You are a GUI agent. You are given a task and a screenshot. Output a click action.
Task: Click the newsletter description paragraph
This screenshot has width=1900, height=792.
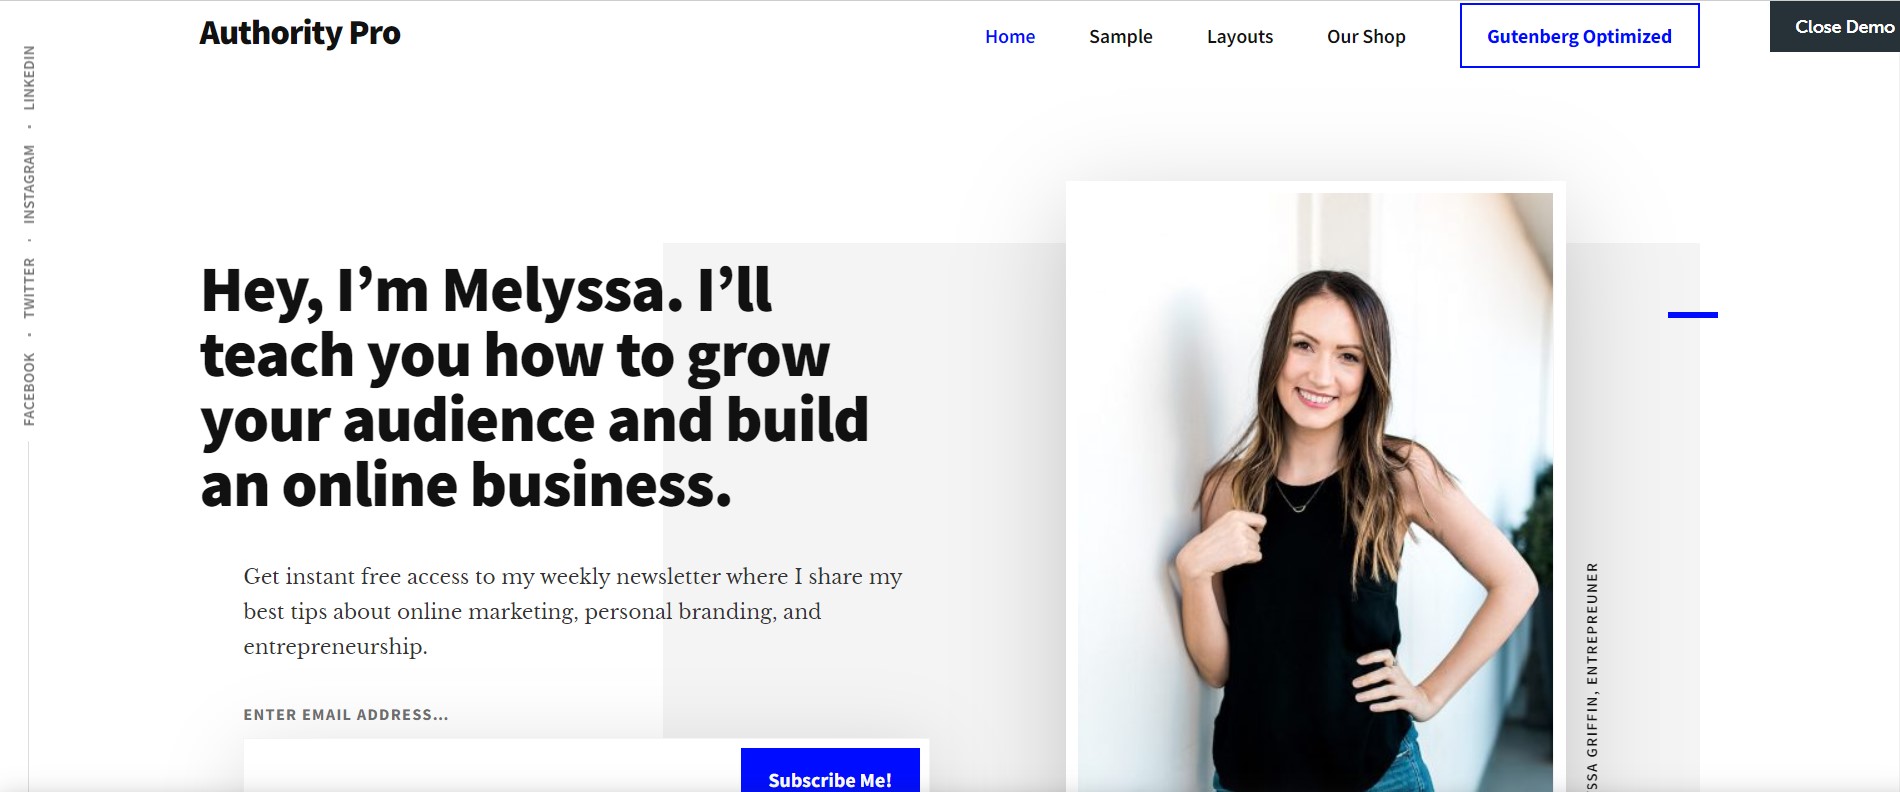pyautogui.click(x=573, y=611)
